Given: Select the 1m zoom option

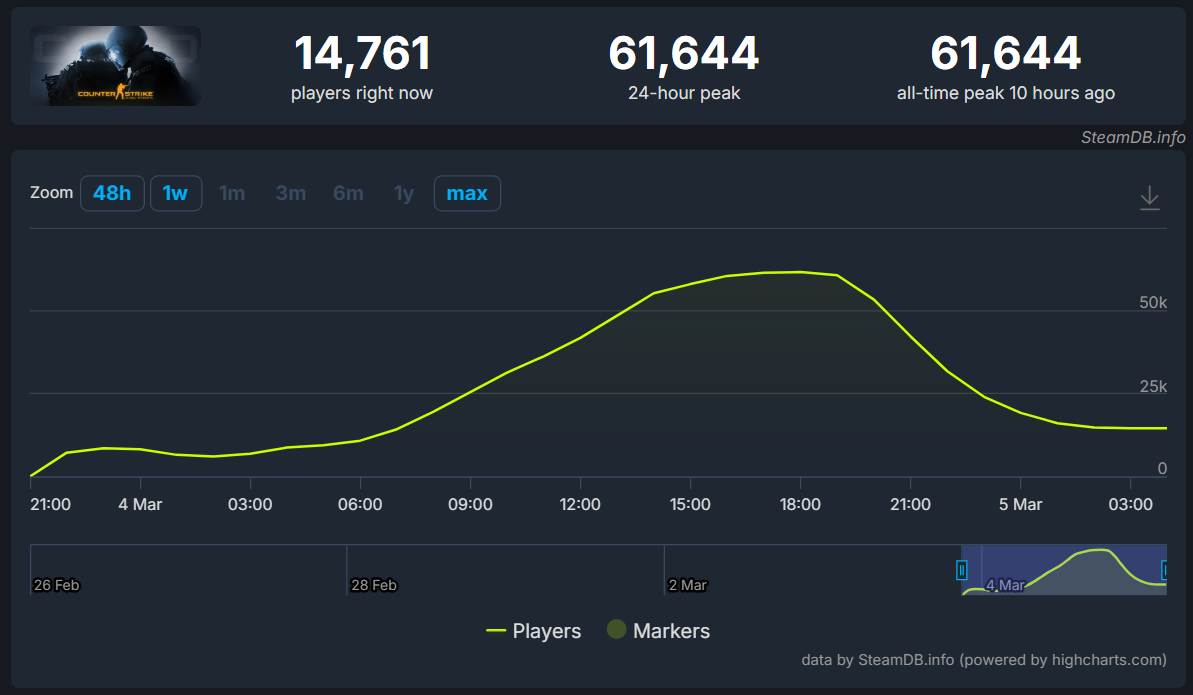Looking at the screenshot, I should tap(232, 193).
